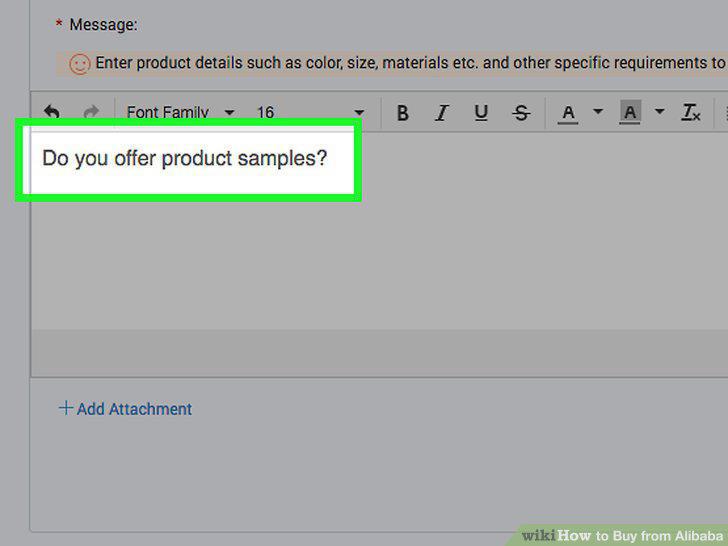Image resolution: width=728 pixels, height=546 pixels.
Task: Apply the current text color A
Action: [568, 113]
